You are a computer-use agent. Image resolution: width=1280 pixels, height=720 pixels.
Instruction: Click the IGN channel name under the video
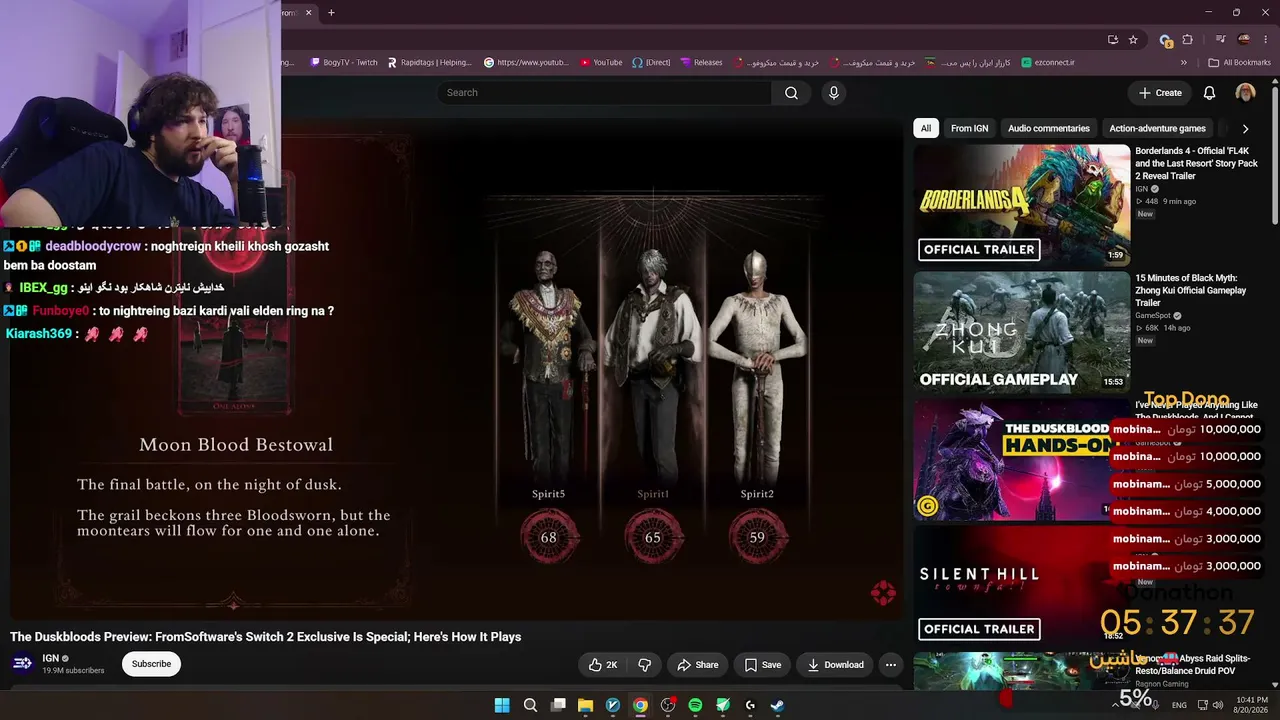51,658
